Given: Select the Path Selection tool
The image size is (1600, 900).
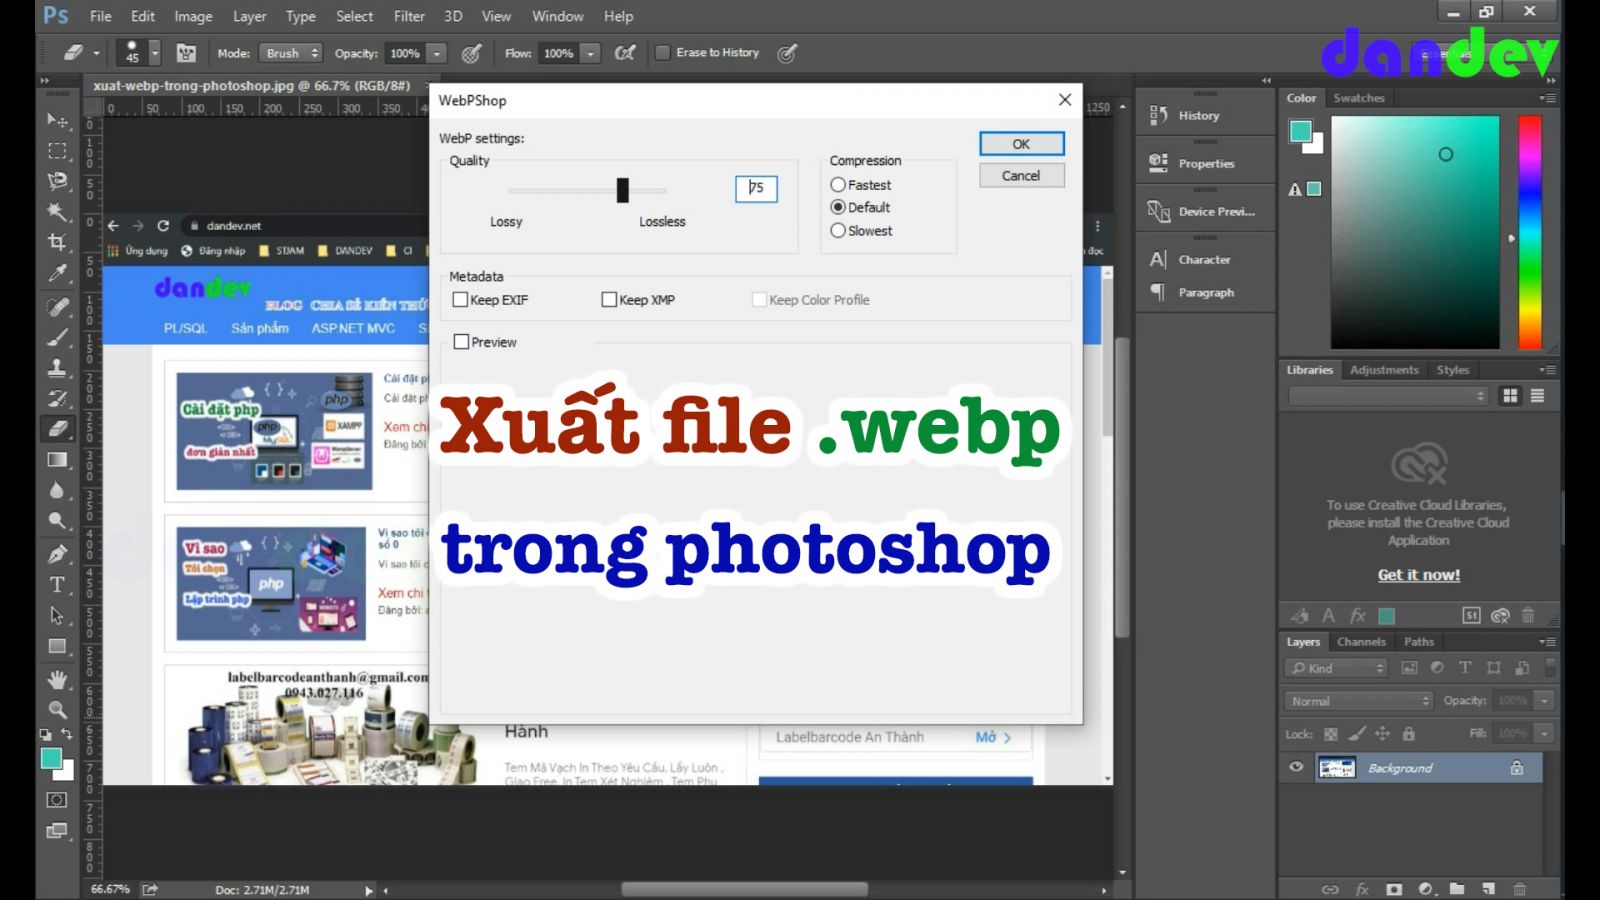Looking at the screenshot, I should (57, 615).
